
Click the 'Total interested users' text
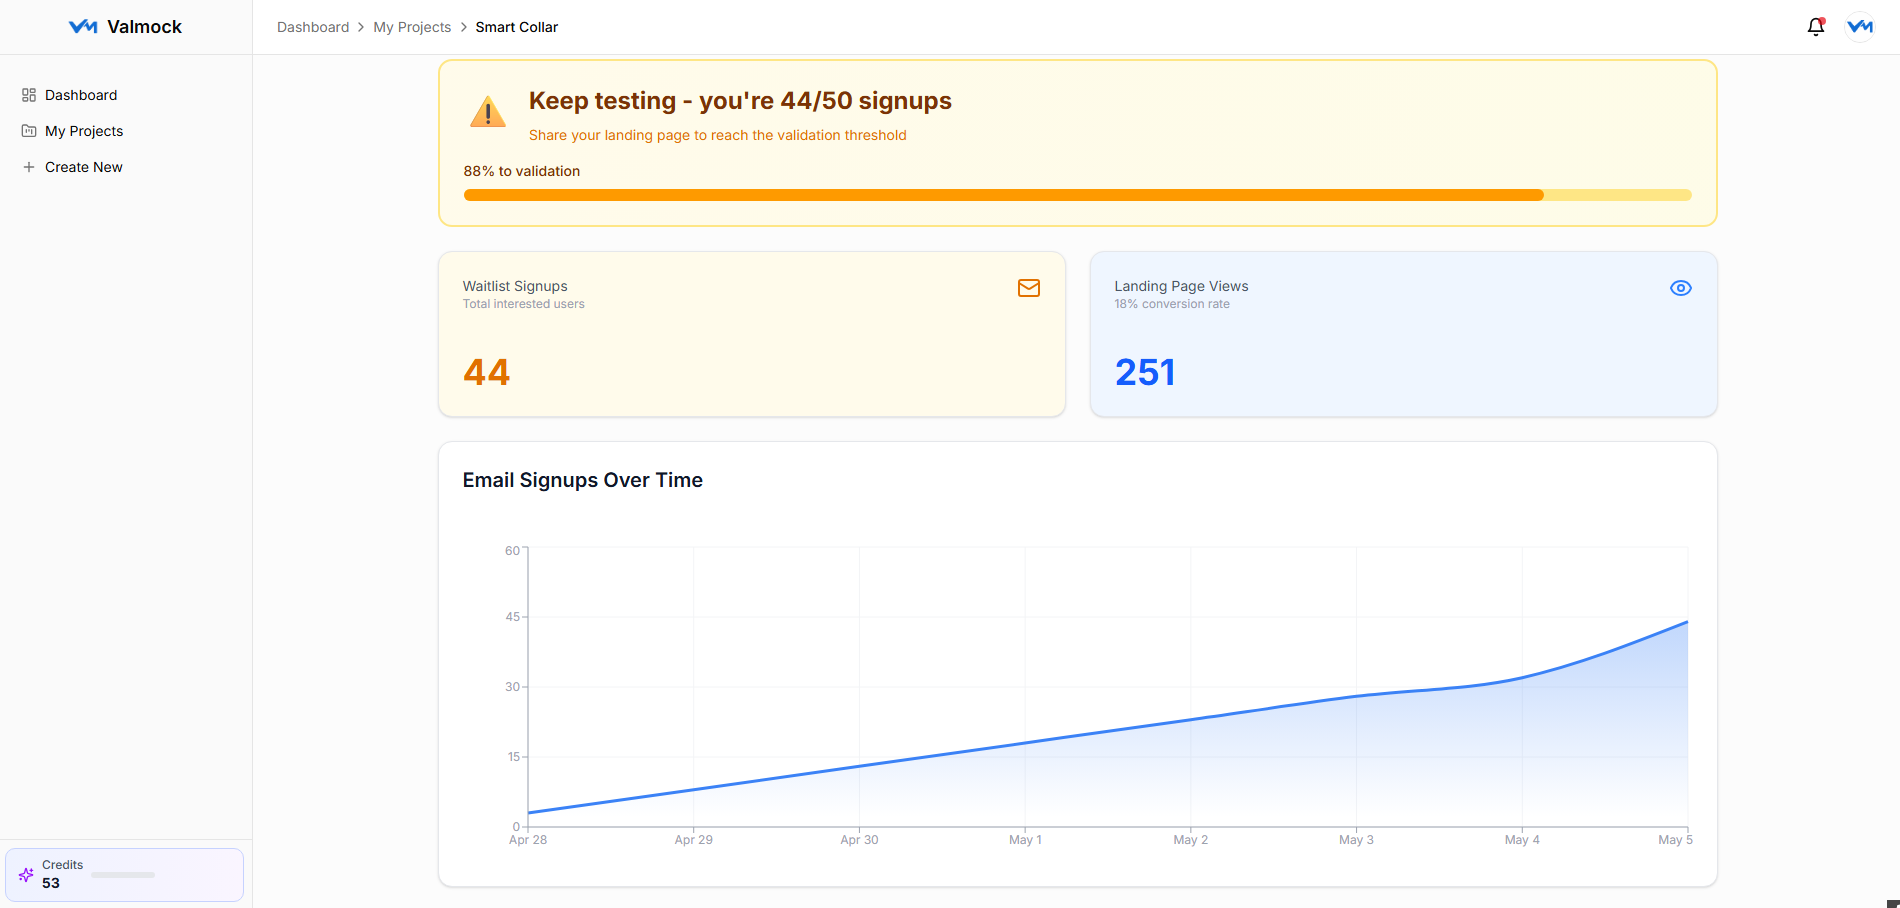pyautogui.click(x=523, y=304)
